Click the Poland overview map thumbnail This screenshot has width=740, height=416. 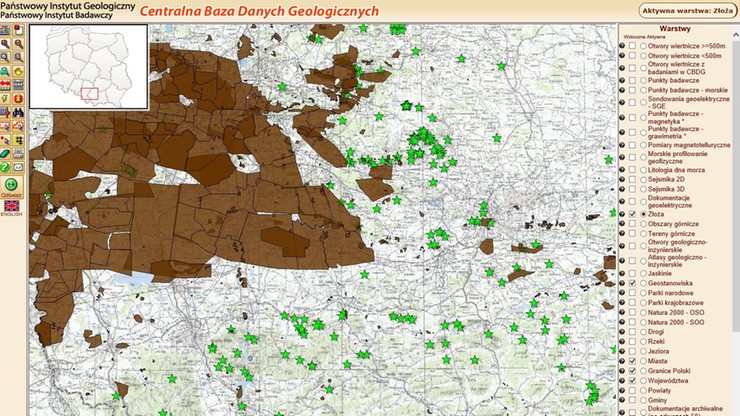tap(89, 67)
